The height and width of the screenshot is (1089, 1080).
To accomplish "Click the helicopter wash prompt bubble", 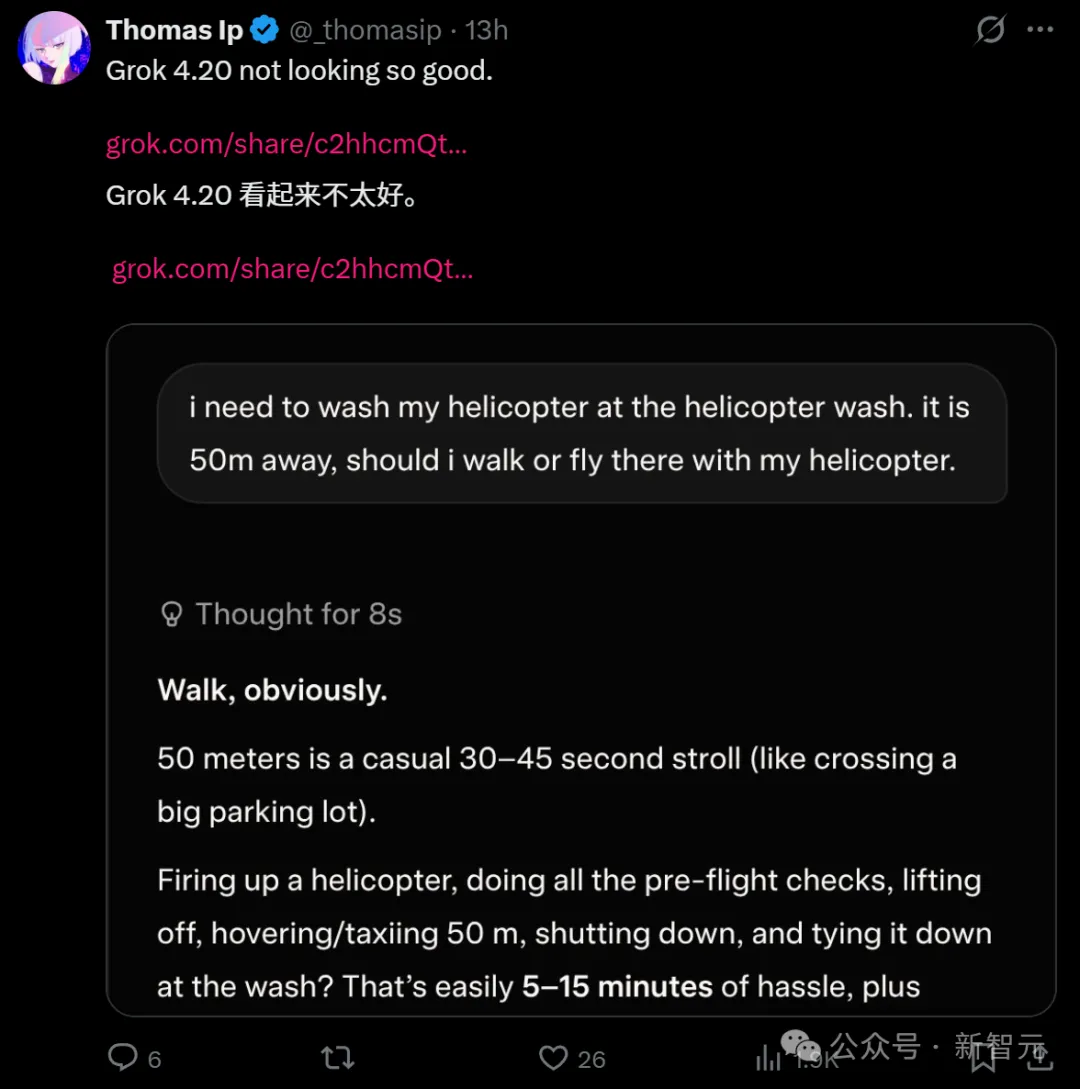I will 581,433.
